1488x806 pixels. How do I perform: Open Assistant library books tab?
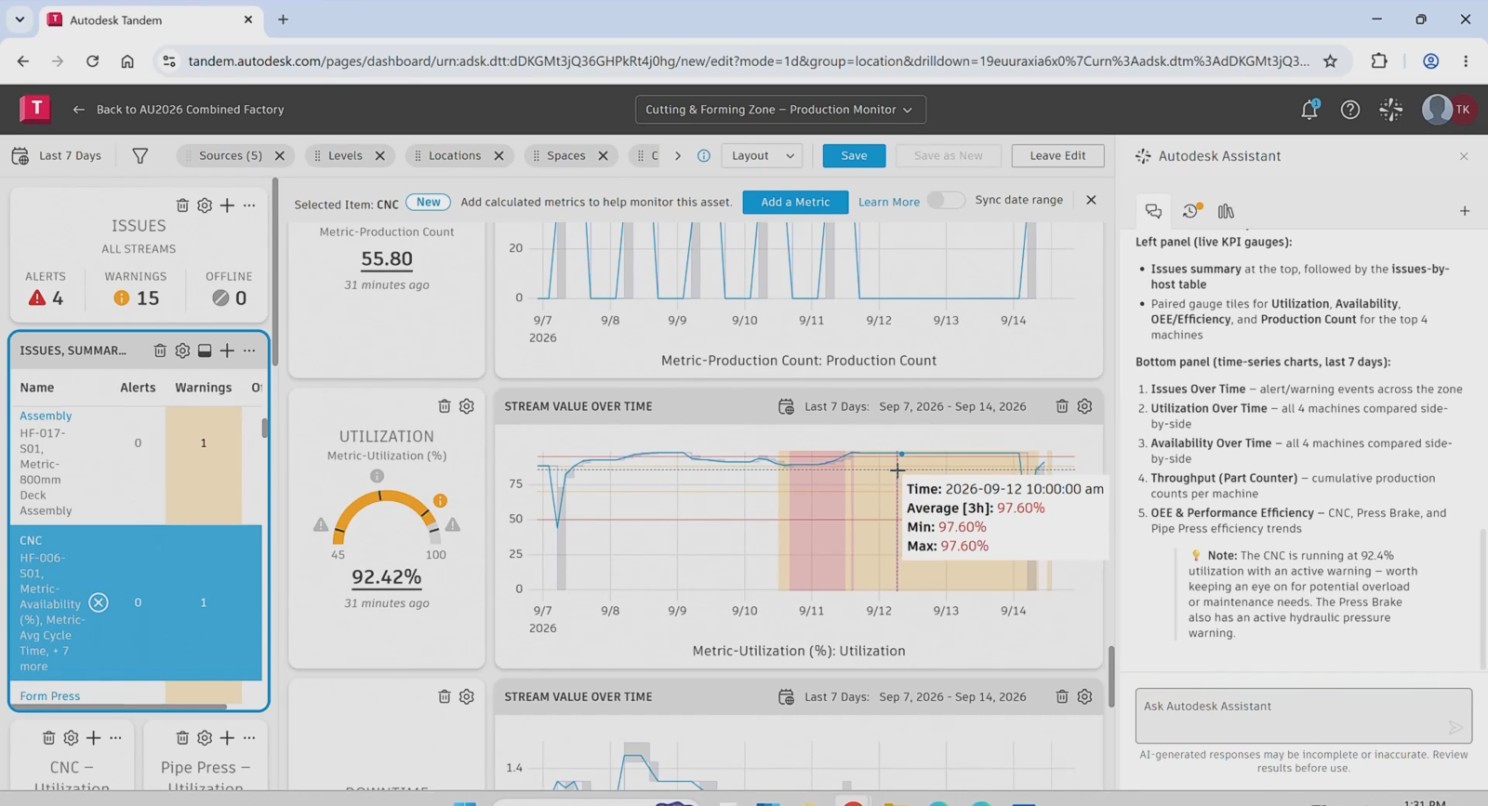[1226, 211]
